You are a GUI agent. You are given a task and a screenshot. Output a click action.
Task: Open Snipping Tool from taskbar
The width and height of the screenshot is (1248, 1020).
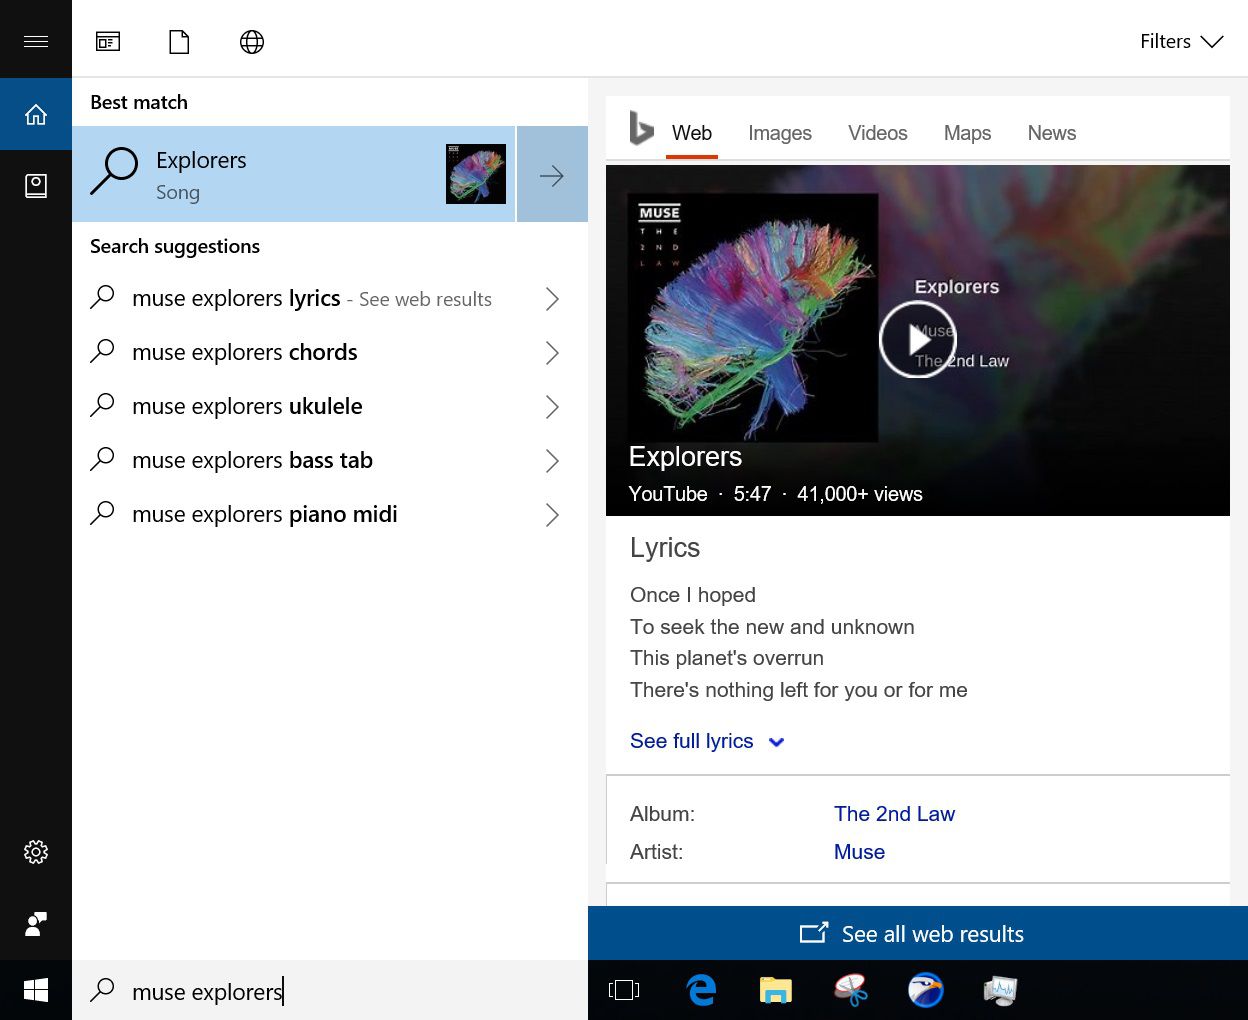[x=851, y=990]
